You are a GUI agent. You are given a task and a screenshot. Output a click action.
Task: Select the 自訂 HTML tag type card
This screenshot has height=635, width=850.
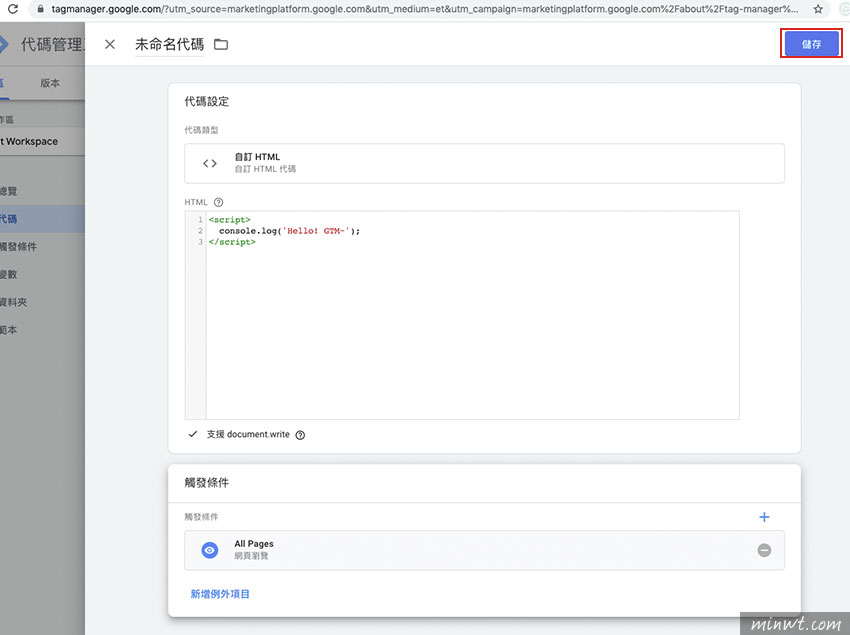coord(484,163)
